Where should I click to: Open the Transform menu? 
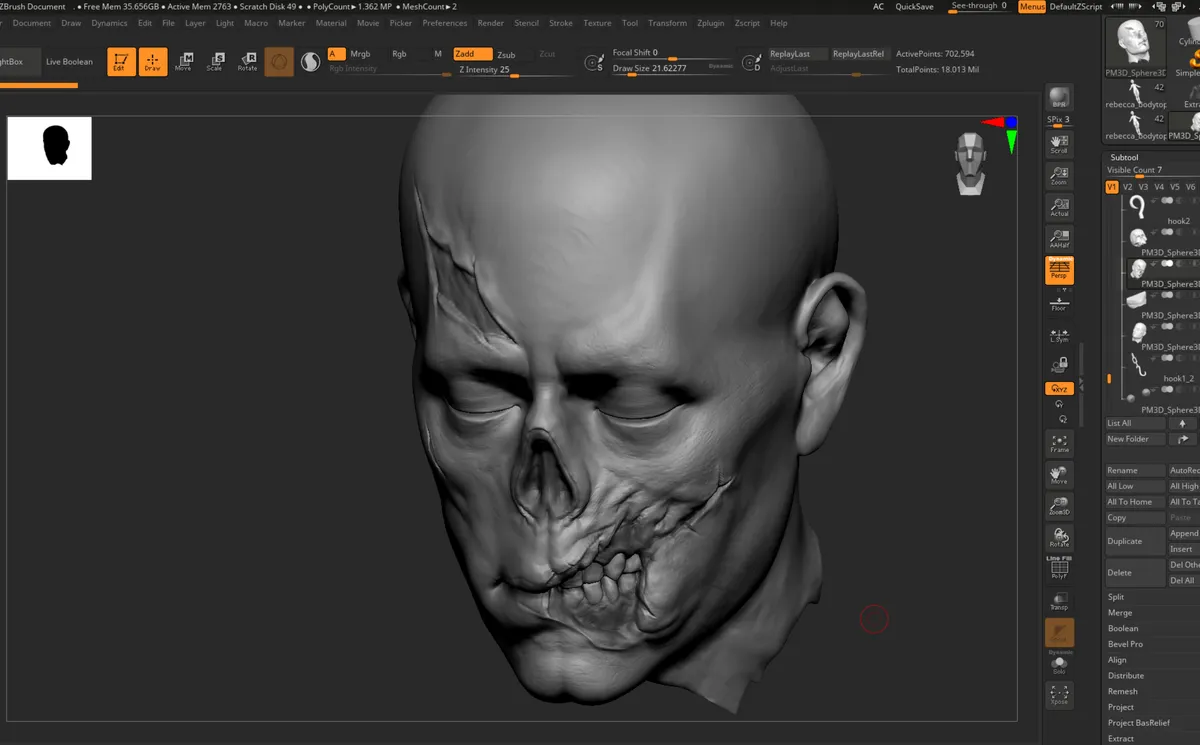667,23
